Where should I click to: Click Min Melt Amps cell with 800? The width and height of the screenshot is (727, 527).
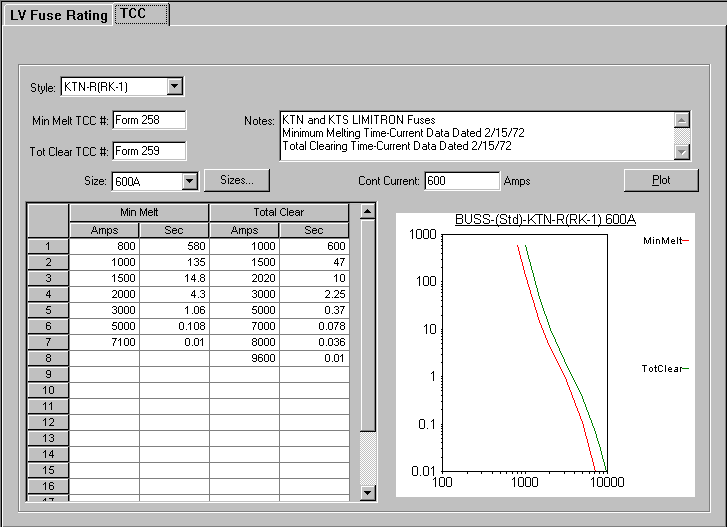click(104, 246)
